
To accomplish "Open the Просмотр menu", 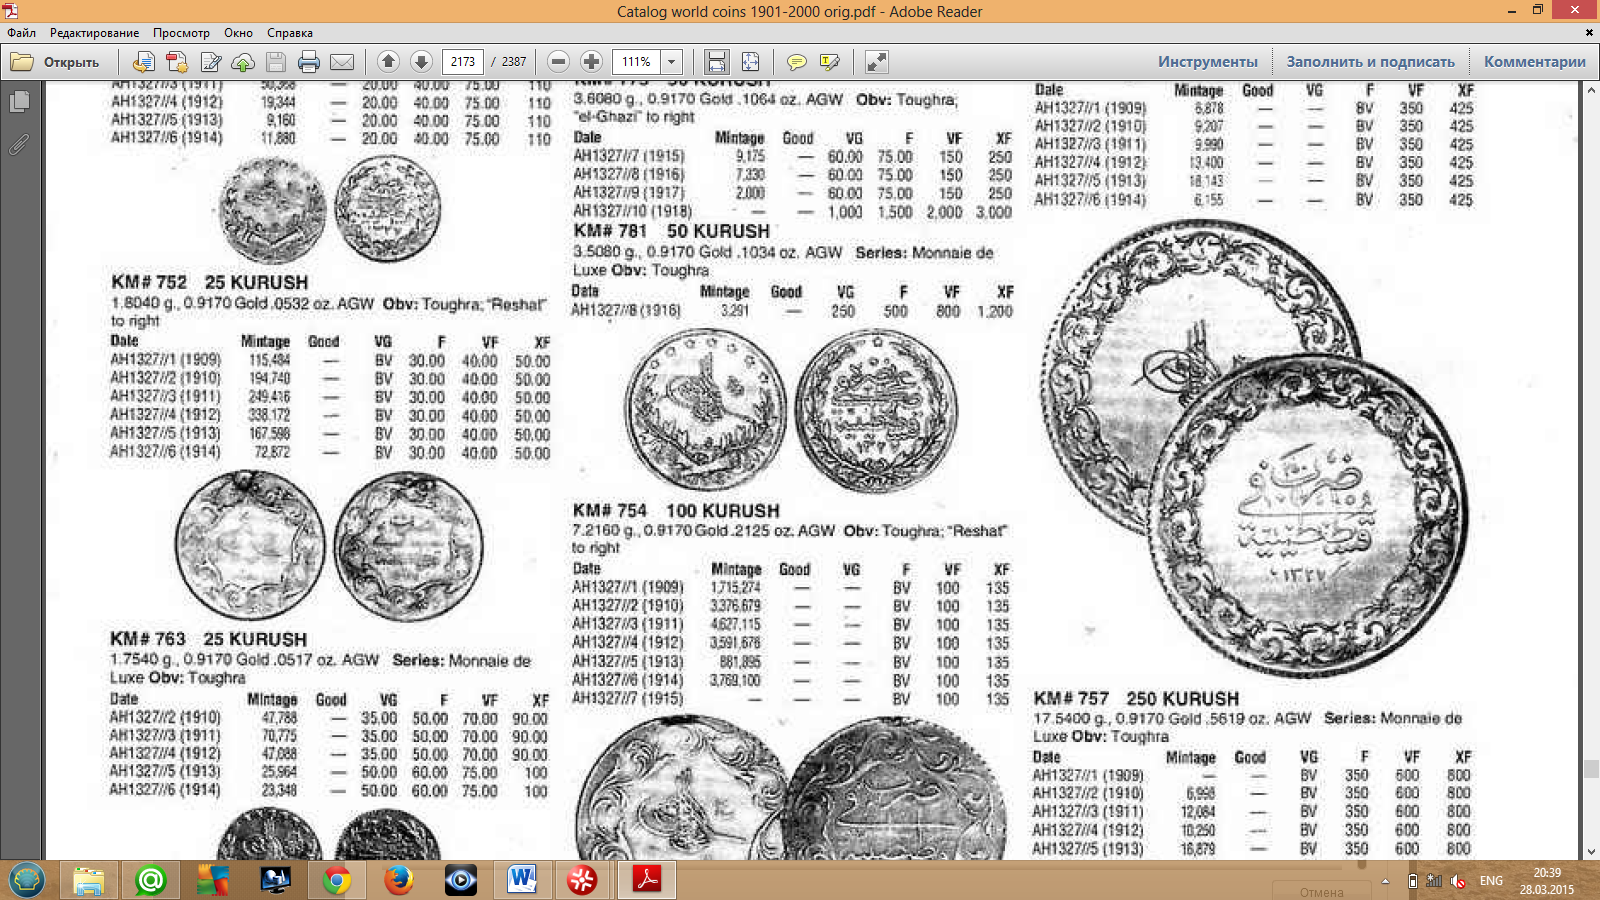I will click(x=181, y=33).
